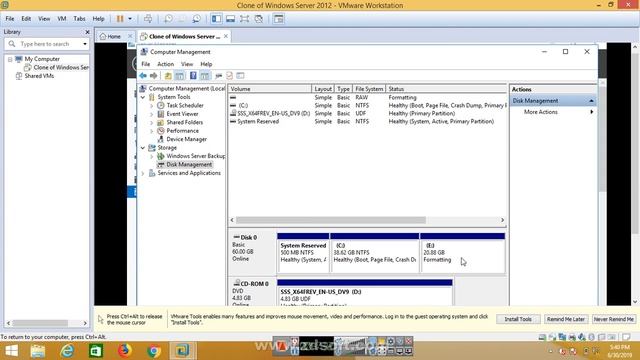Open Computer Management Help menu
640x360 pixels.
pos(206,64)
